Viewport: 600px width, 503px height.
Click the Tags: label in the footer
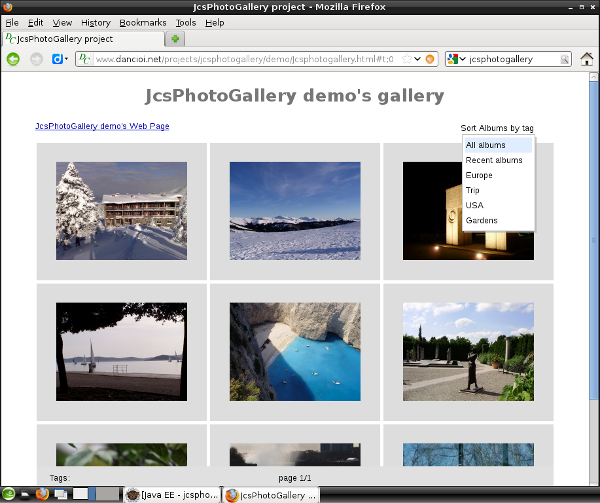60,478
